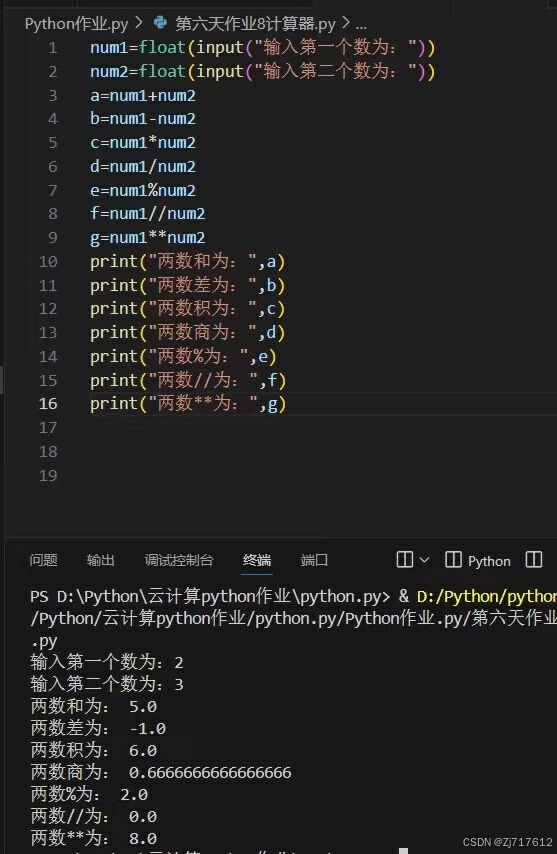
Task: Switch to the 输出 output tab
Action: pyautogui.click(x=101, y=560)
